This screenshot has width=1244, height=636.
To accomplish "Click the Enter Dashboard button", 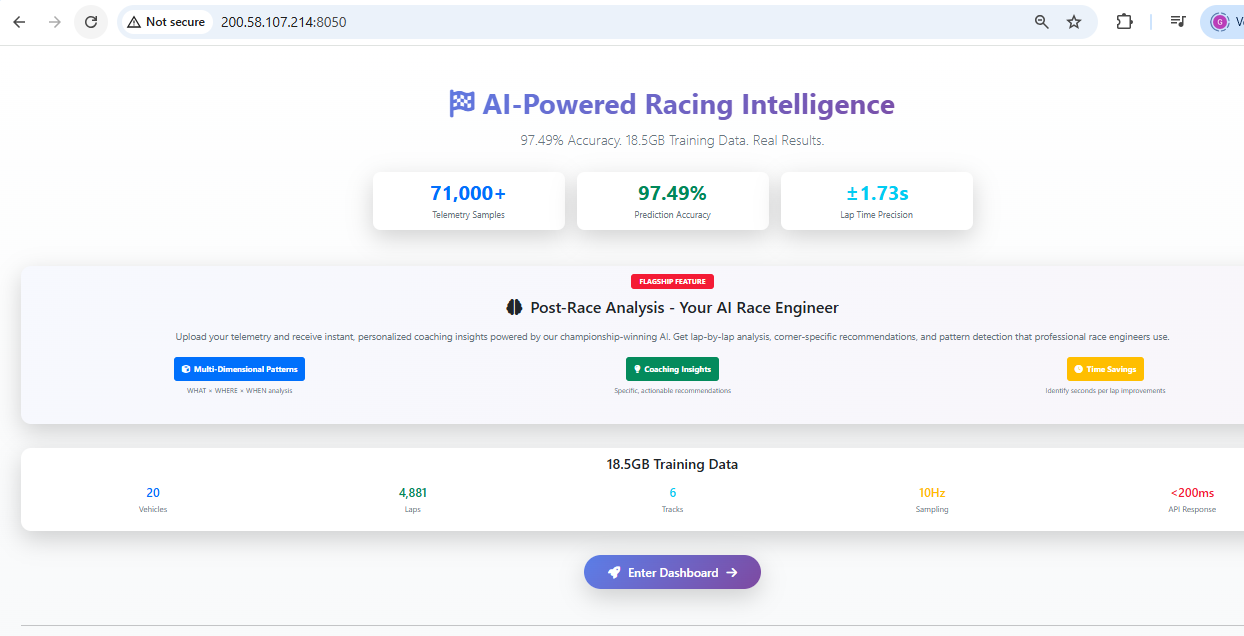I will [672, 572].
